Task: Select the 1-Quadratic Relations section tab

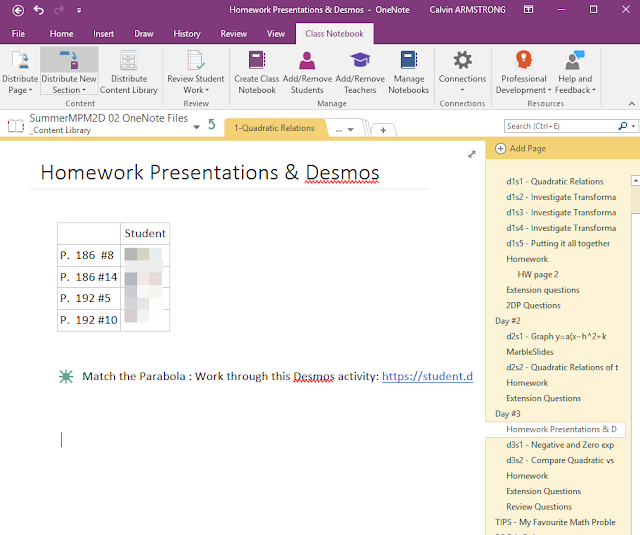Action: [x=274, y=128]
